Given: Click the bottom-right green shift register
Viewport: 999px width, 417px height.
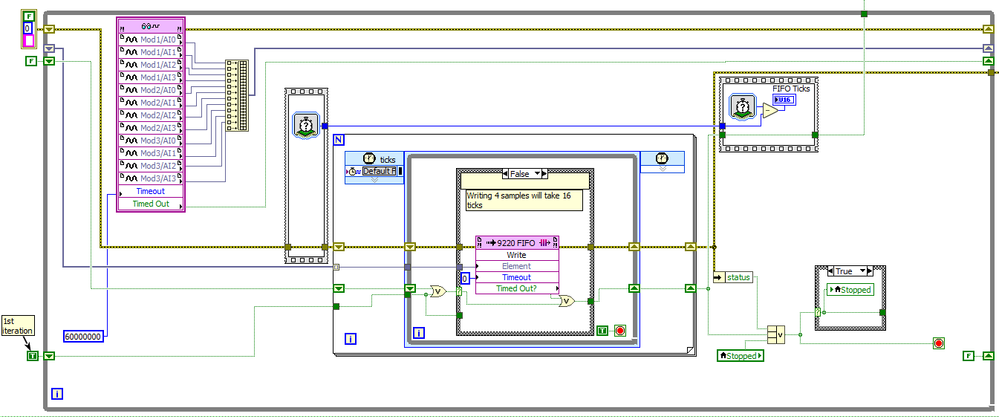Looking at the screenshot, I should 988,356.
